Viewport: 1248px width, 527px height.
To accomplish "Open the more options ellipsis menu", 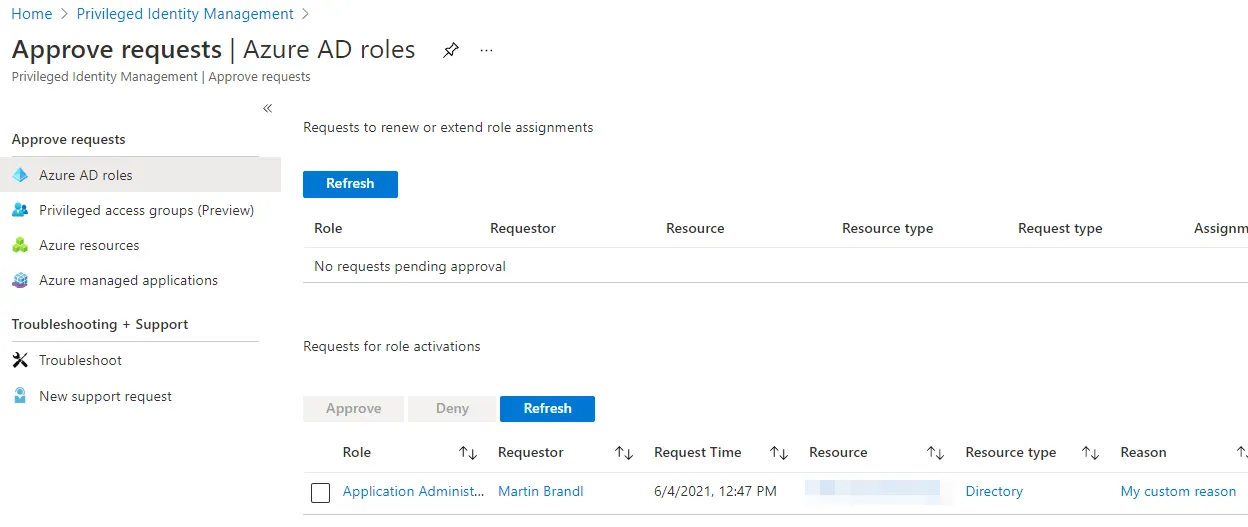I will pos(487,50).
